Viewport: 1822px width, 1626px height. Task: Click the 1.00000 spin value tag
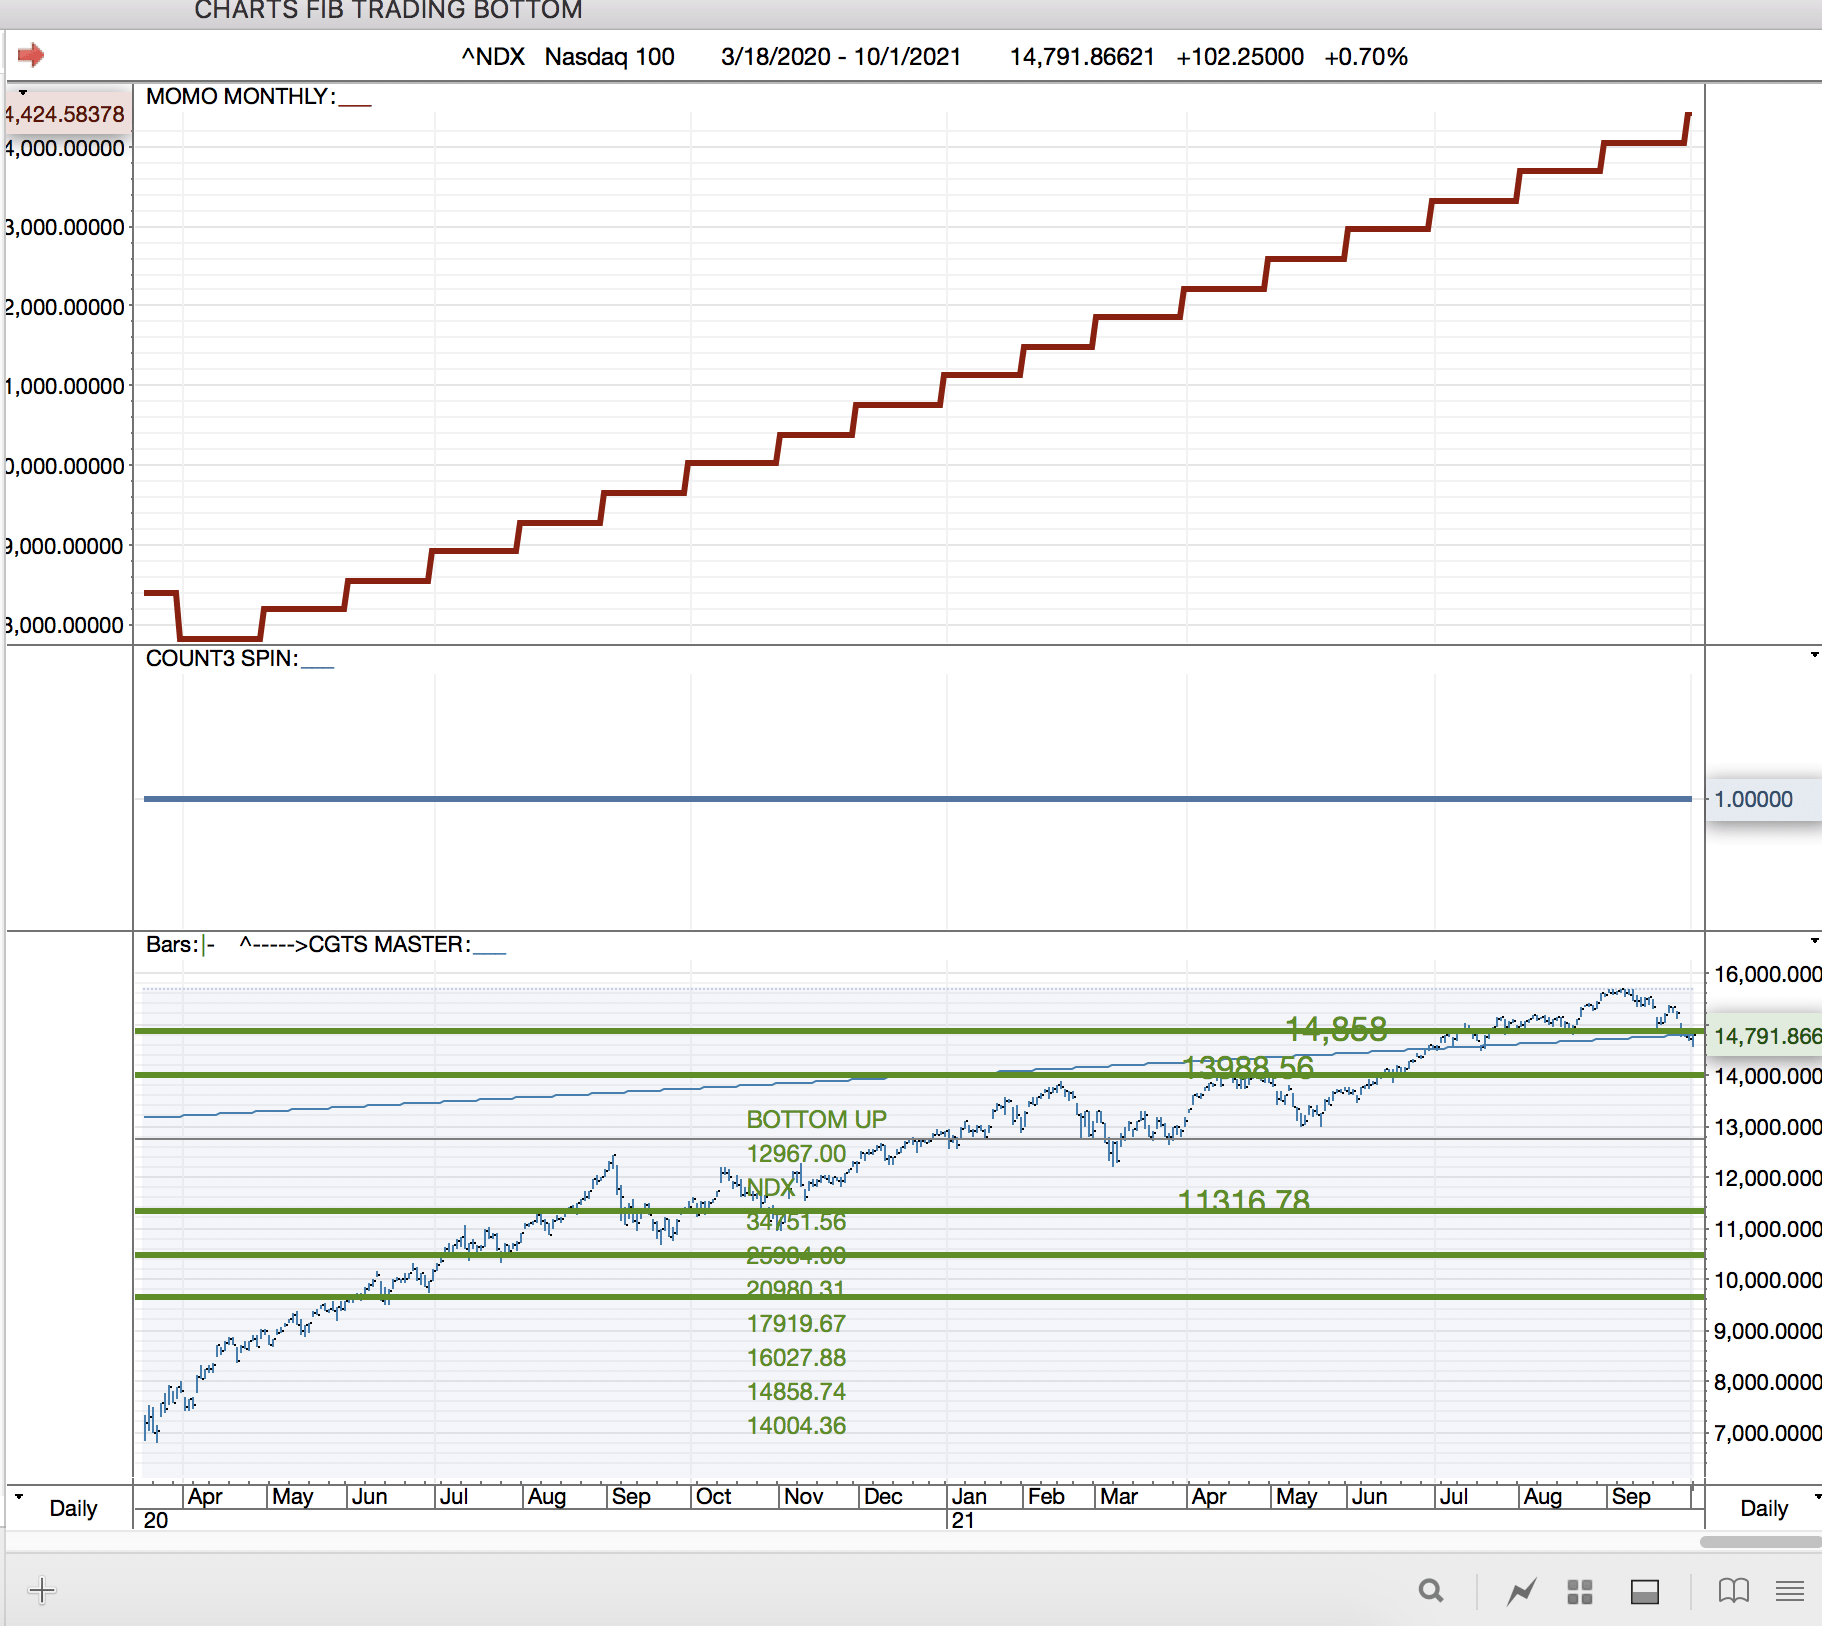[x=1762, y=799]
